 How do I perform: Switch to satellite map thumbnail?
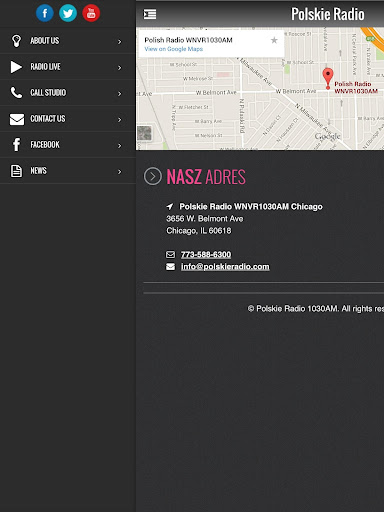(x=145, y=133)
